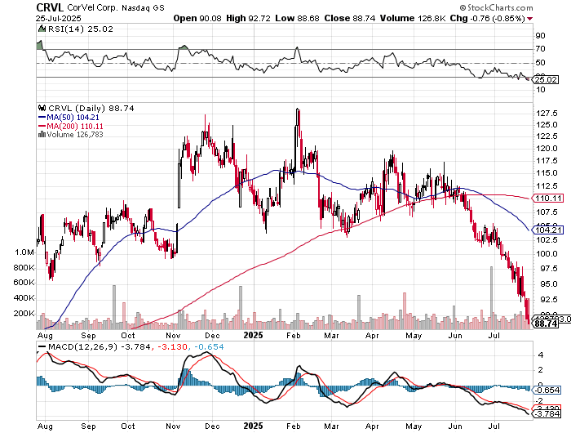Select the CRVL ticker symbol title
Viewport: 571px width, 433px height.
(x=50, y=7)
